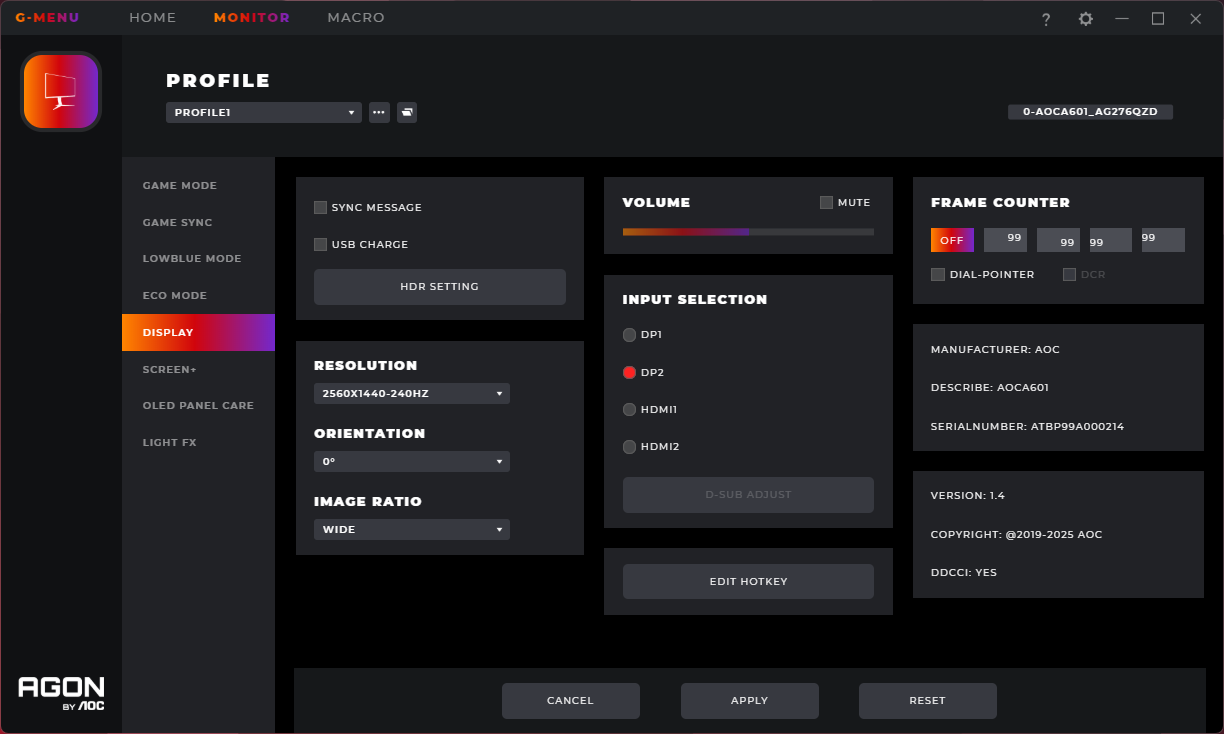Toggle the USB Charge checkbox
Image resolution: width=1224 pixels, height=734 pixels.
point(321,245)
